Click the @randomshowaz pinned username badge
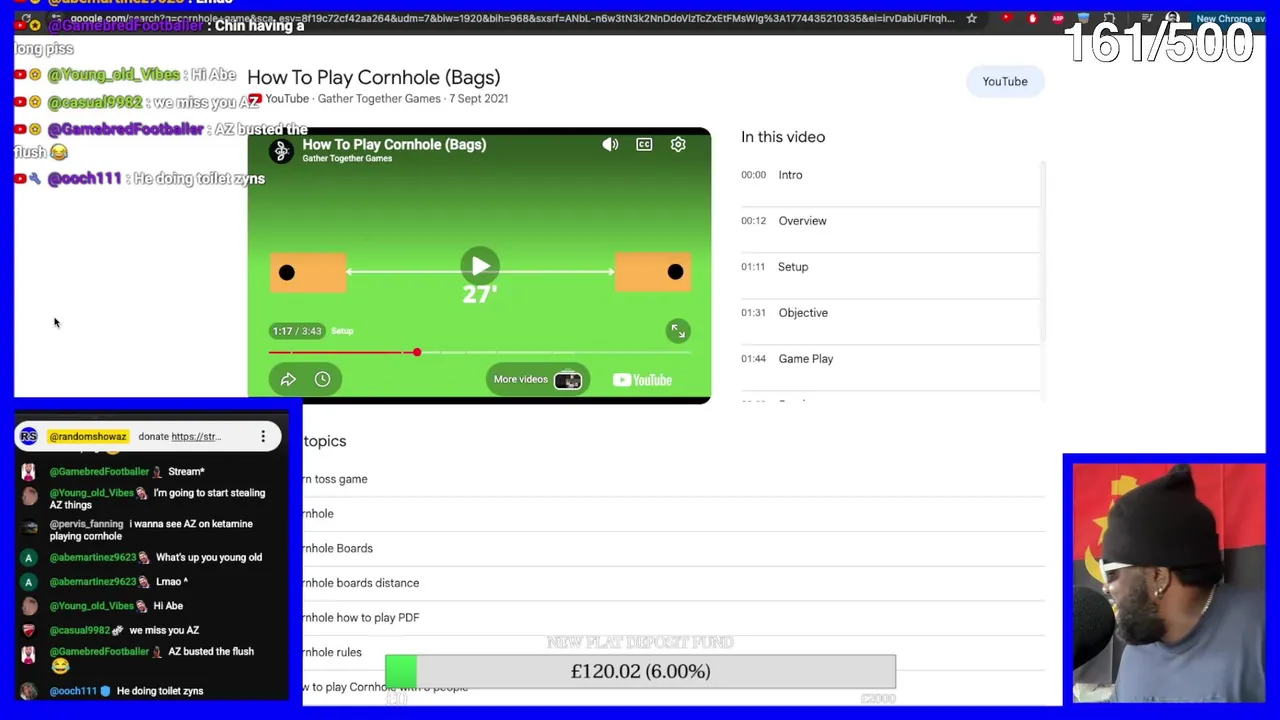Image resolution: width=1280 pixels, height=720 pixels. pyautogui.click(x=88, y=437)
